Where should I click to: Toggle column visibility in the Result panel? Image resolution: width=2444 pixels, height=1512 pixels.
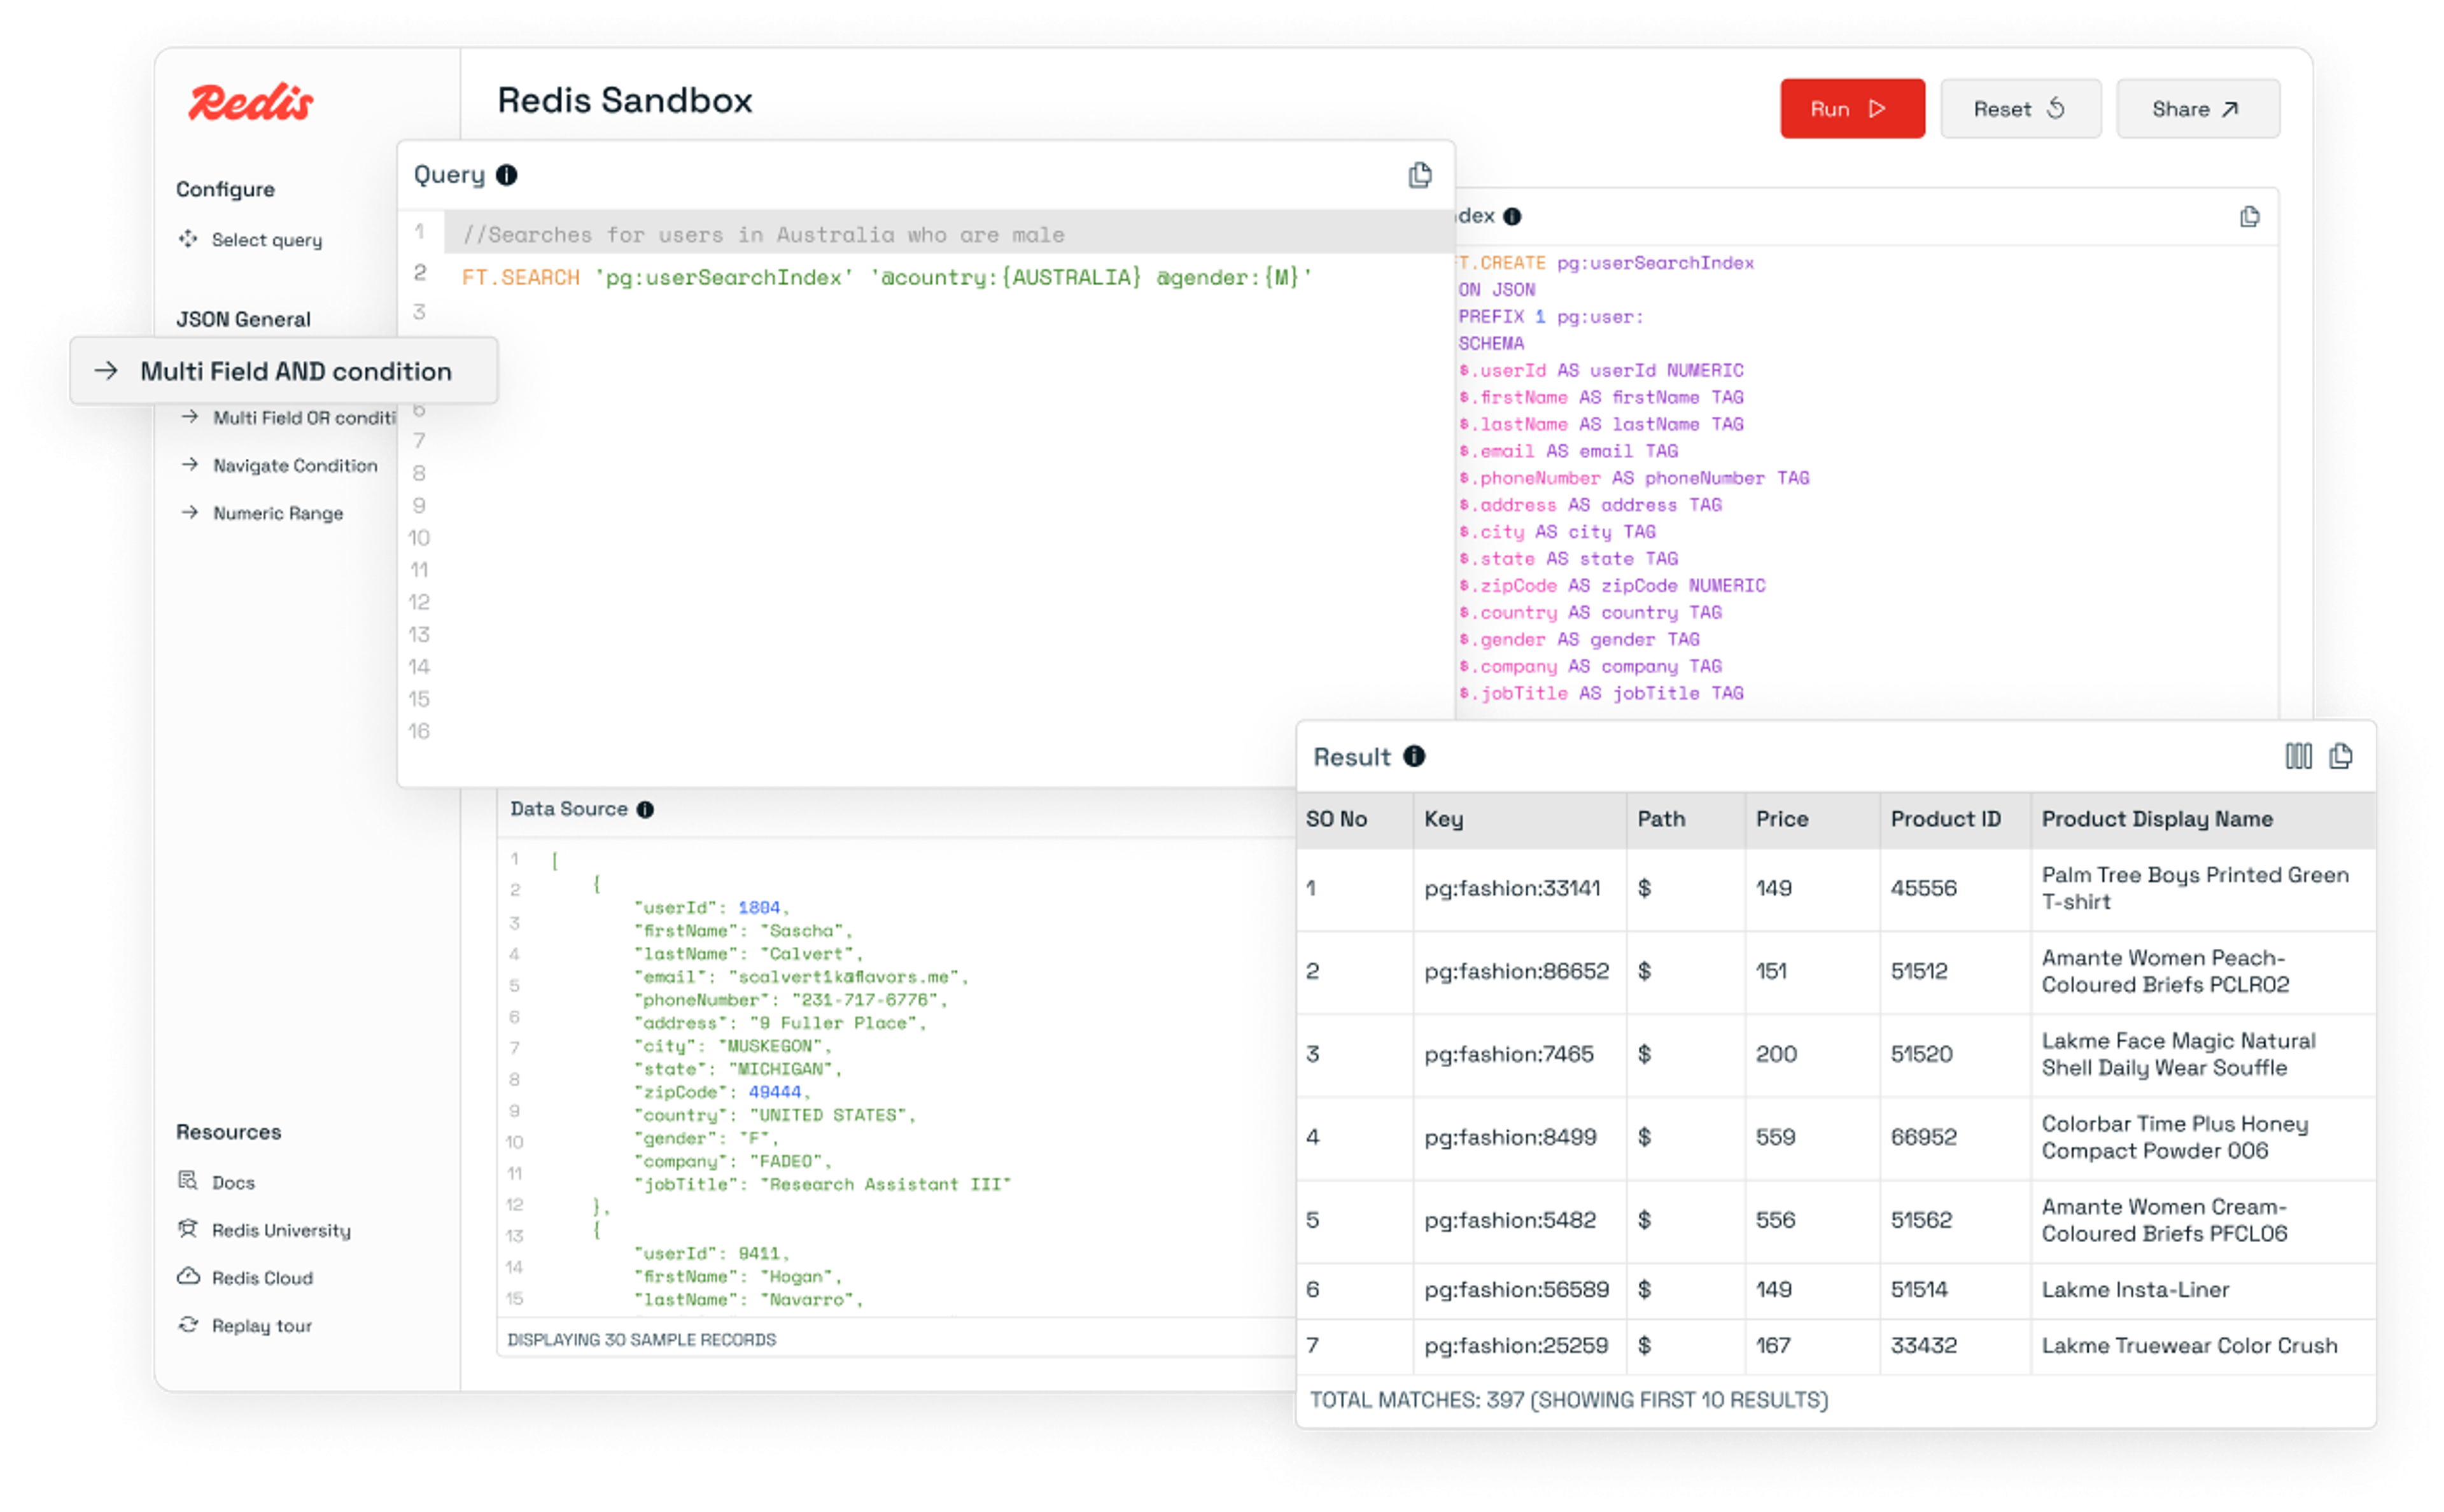2299,757
